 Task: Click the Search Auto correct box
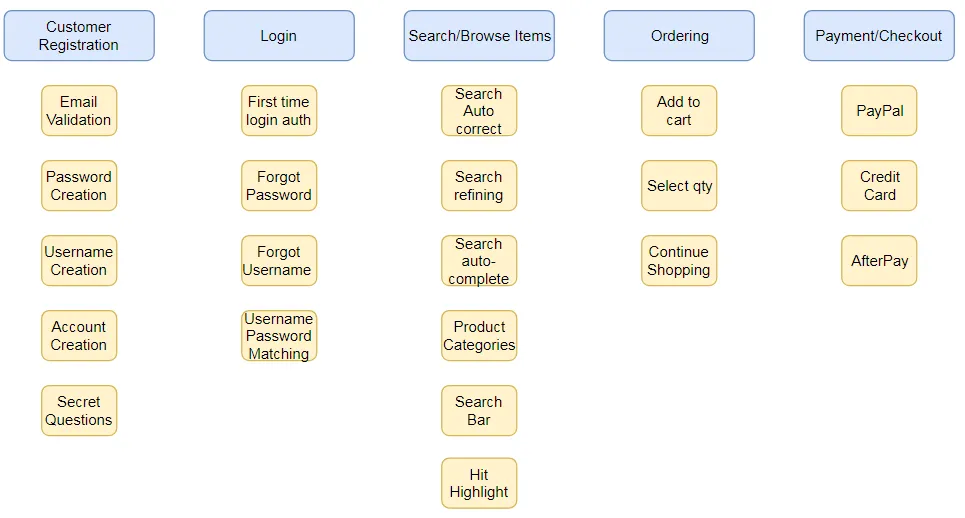tap(479, 111)
